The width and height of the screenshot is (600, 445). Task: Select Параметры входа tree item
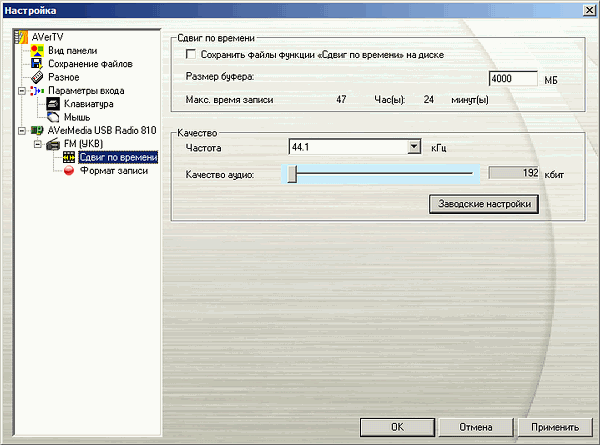tap(86, 91)
